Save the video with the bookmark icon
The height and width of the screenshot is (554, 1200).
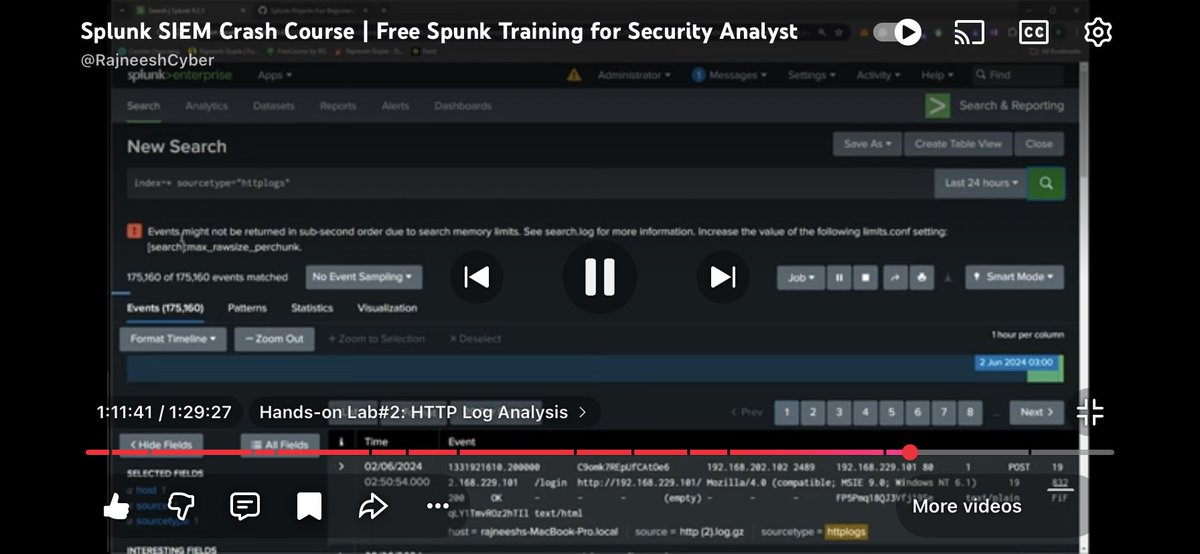(309, 507)
